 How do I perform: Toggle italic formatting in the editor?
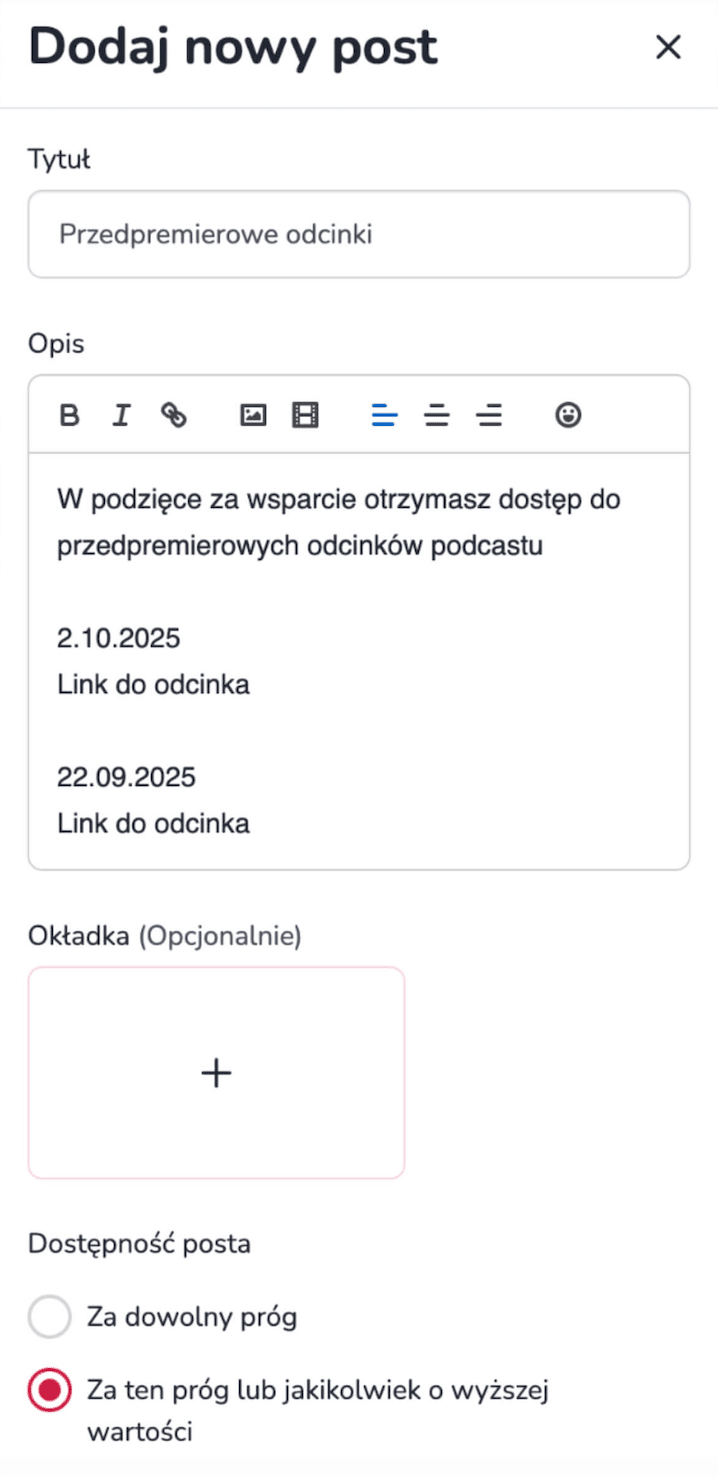[121, 415]
